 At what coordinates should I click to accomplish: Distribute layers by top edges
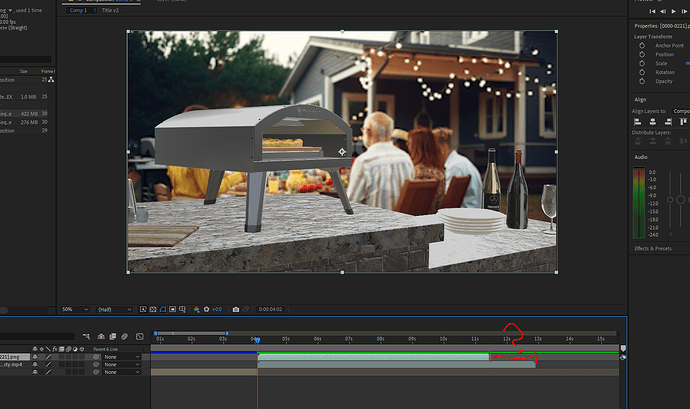coord(637,141)
